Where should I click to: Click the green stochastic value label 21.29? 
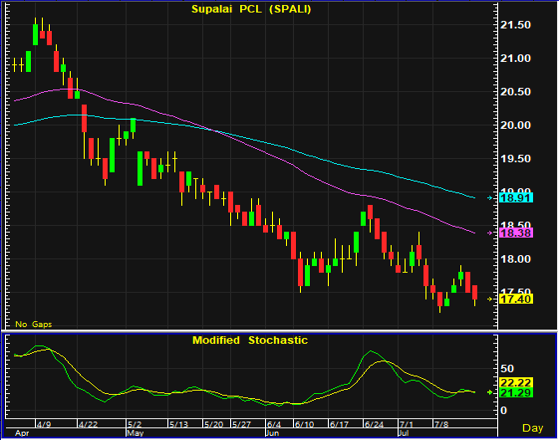(516, 393)
